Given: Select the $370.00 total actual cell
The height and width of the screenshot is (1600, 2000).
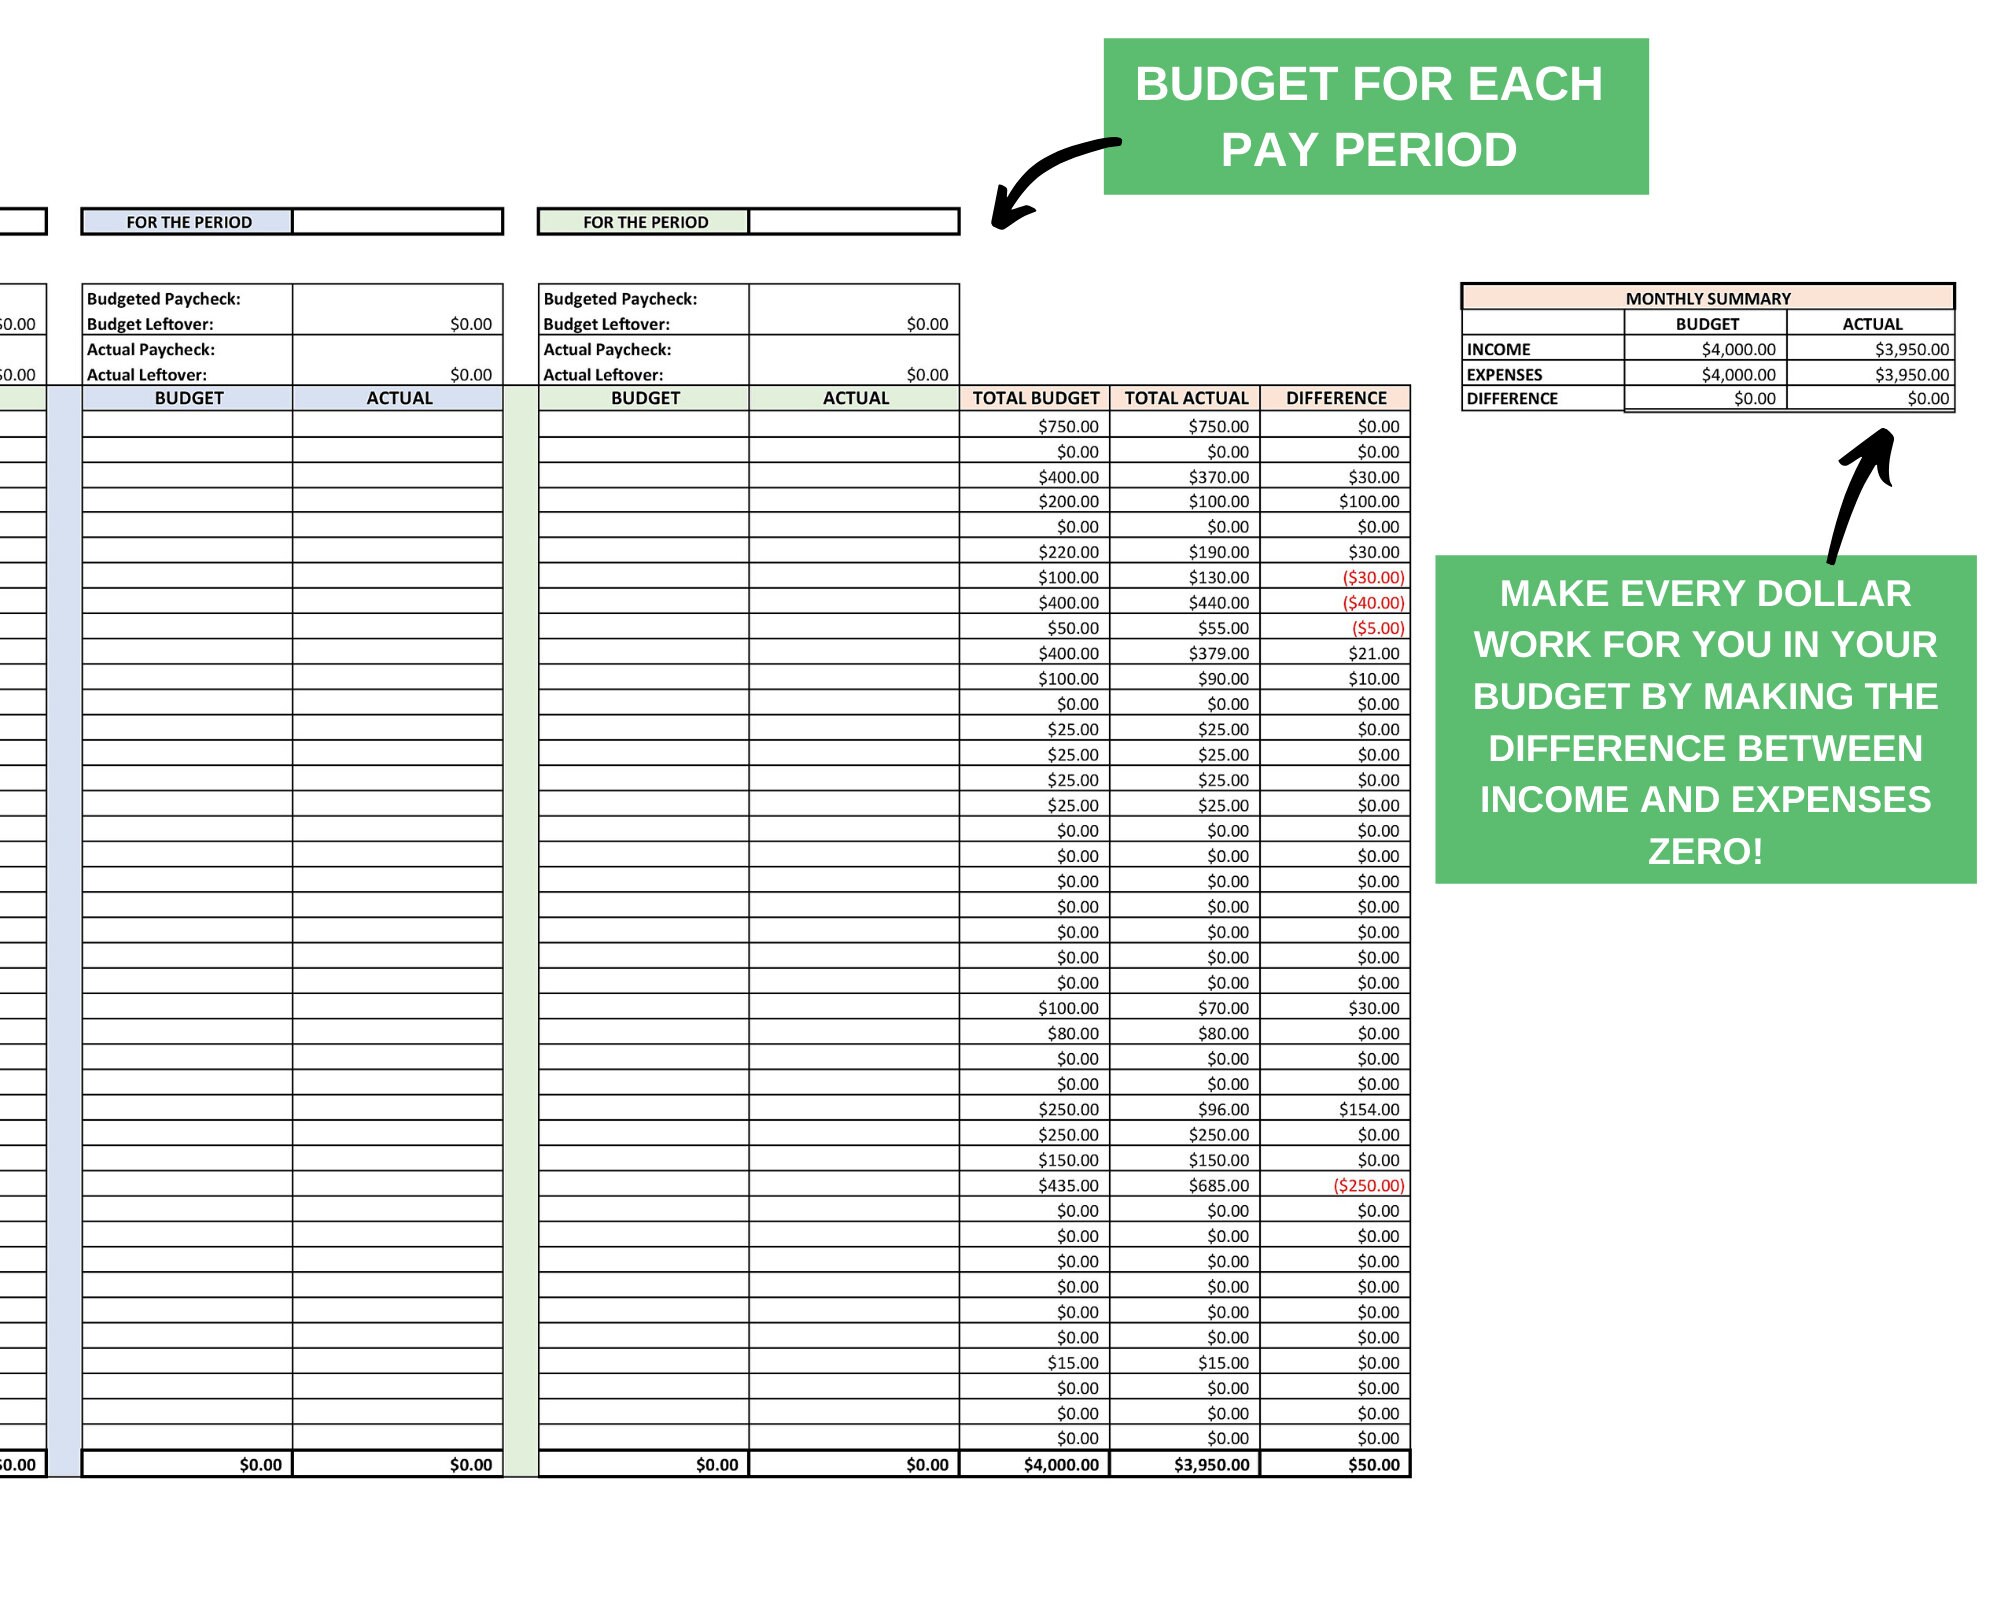Looking at the screenshot, I should pos(1185,477).
